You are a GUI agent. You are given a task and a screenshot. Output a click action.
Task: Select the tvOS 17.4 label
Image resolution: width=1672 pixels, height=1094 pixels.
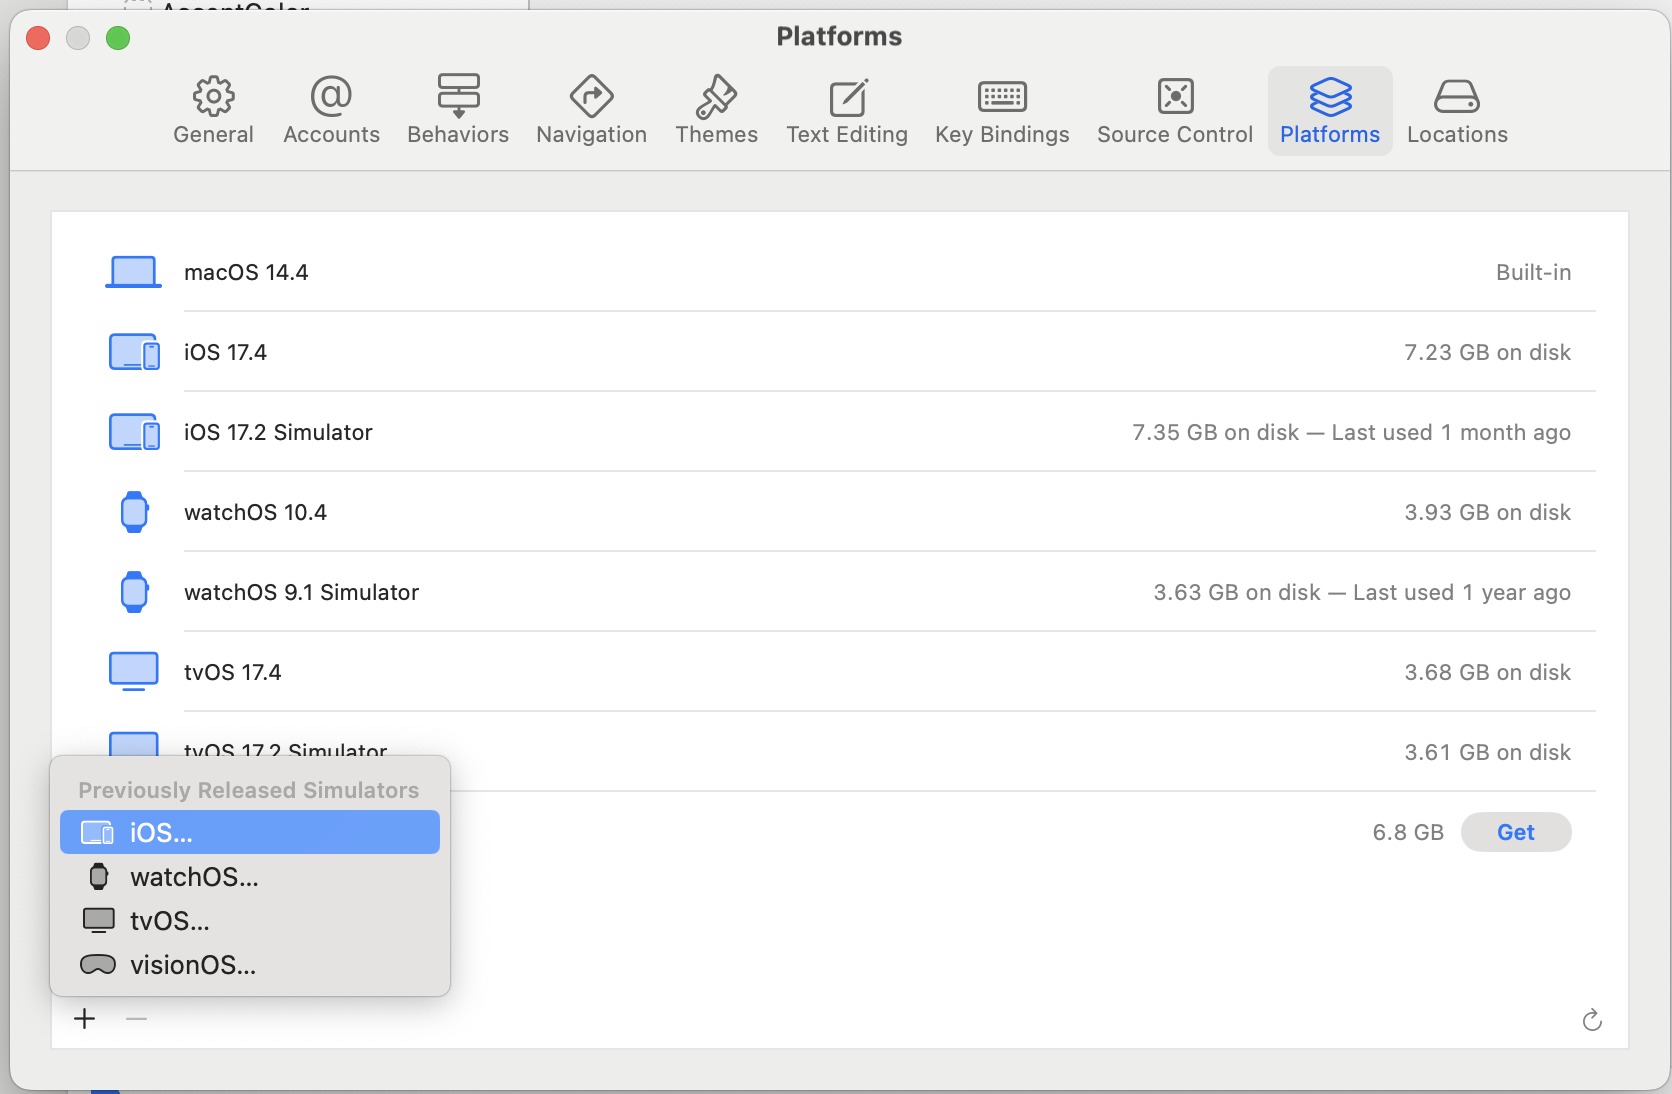pyautogui.click(x=232, y=672)
